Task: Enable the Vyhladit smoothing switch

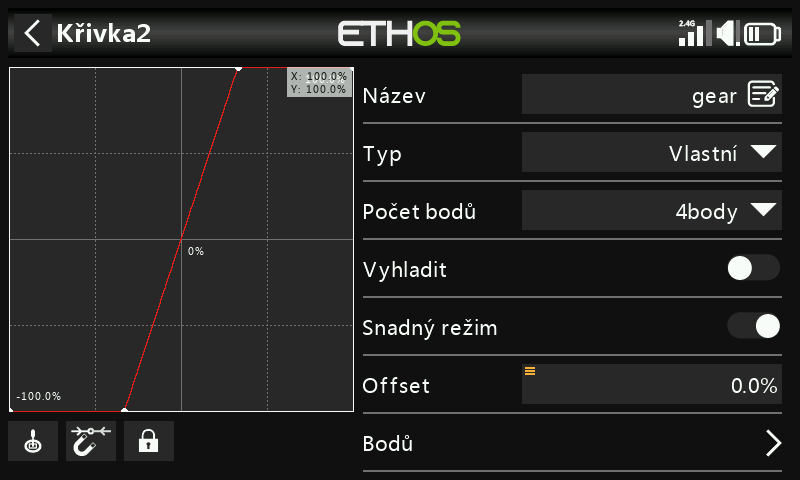Action: (x=753, y=268)
